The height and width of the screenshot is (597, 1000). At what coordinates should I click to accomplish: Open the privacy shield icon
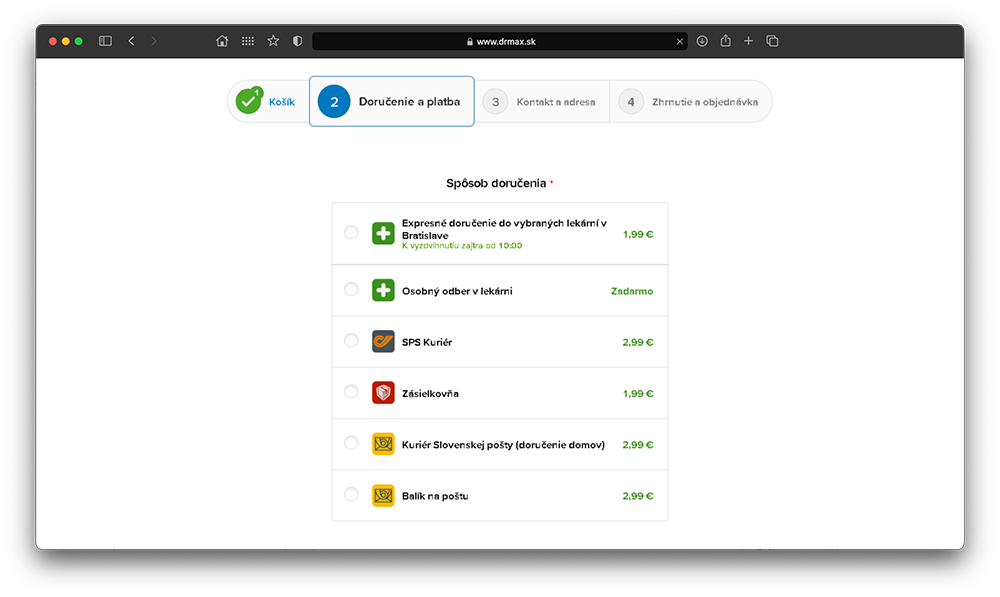click(x=297, y=41)
